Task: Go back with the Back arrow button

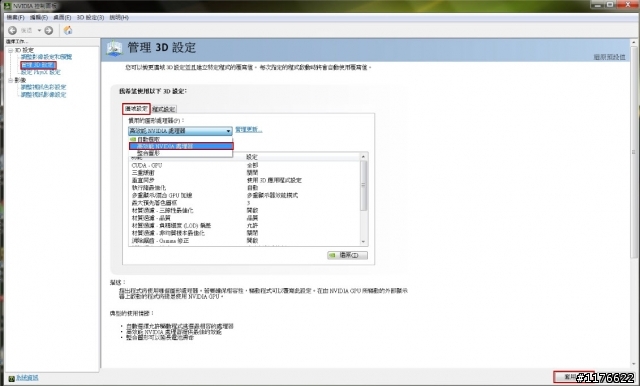Action: click(x=13, y=30)
